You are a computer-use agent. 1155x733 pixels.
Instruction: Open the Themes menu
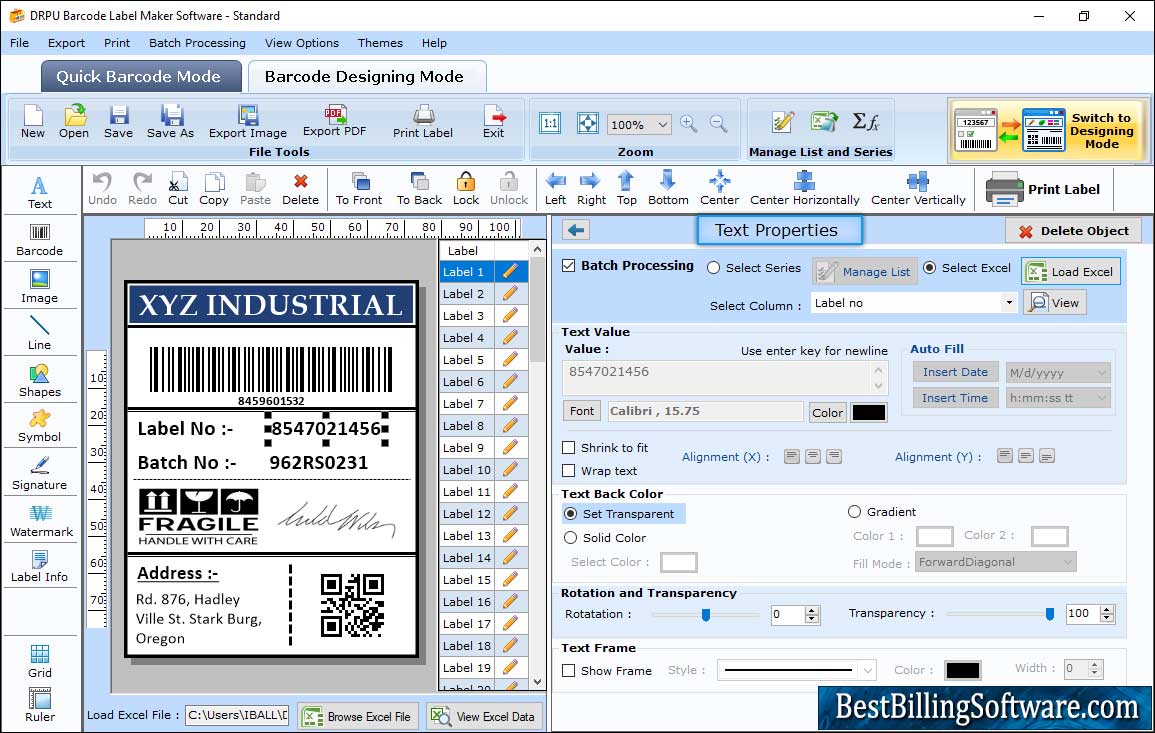pyautogui.click(x=380, y=43)
